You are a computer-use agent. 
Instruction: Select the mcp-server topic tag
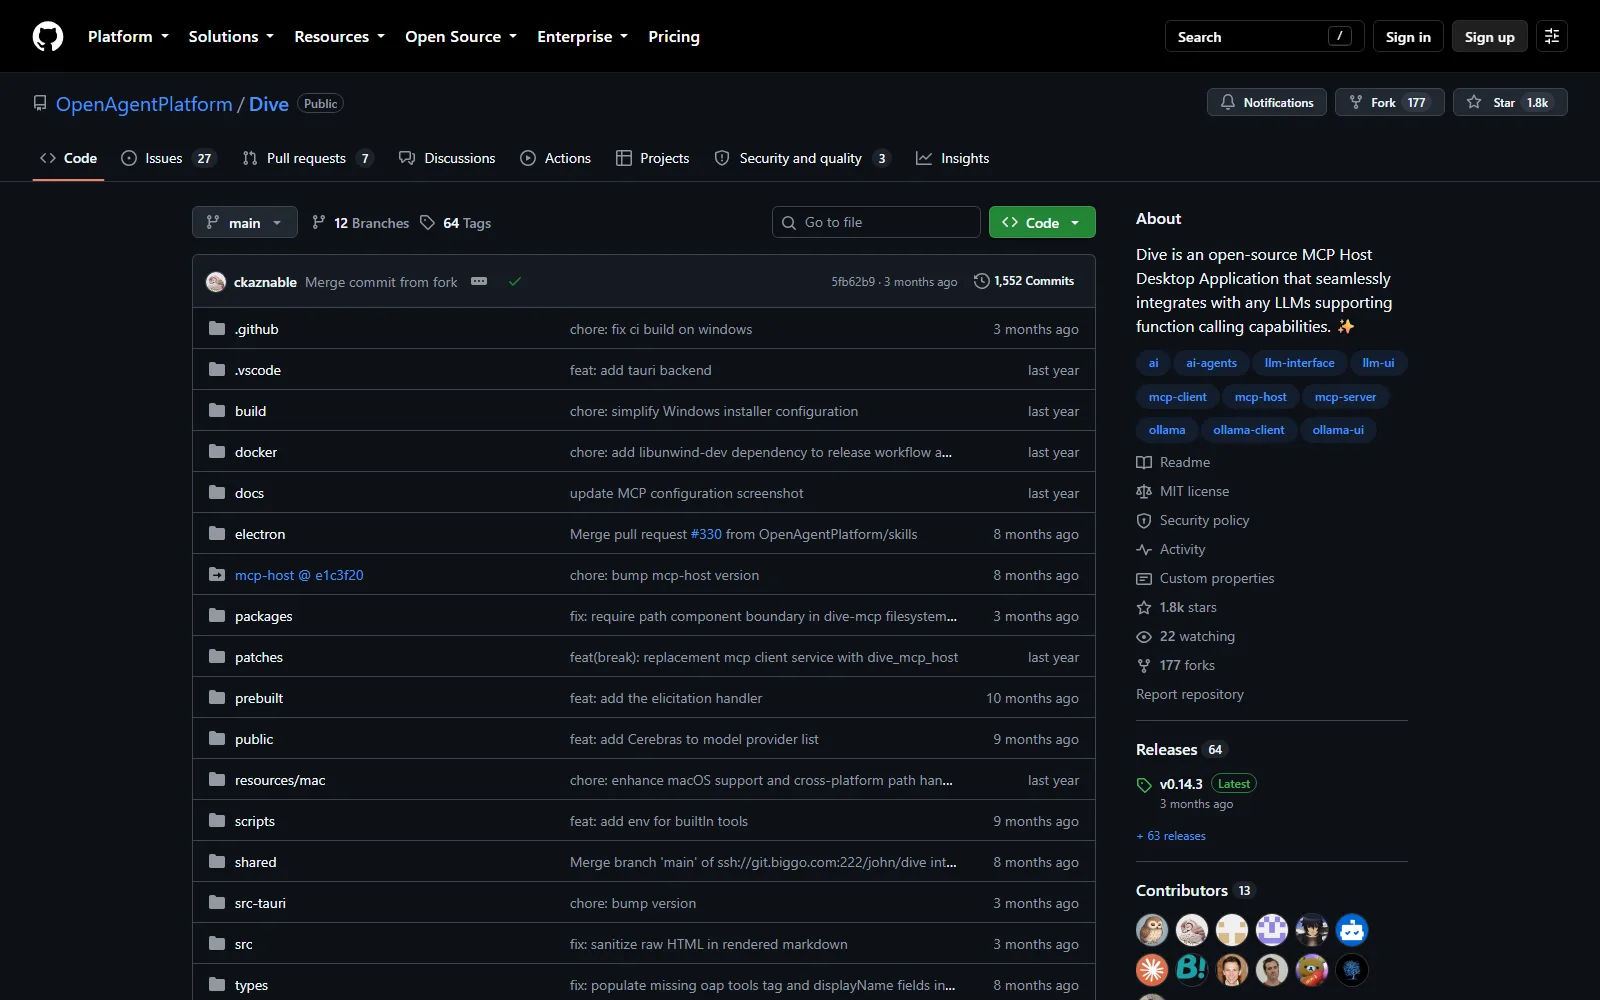click(x=1345, y=397)
